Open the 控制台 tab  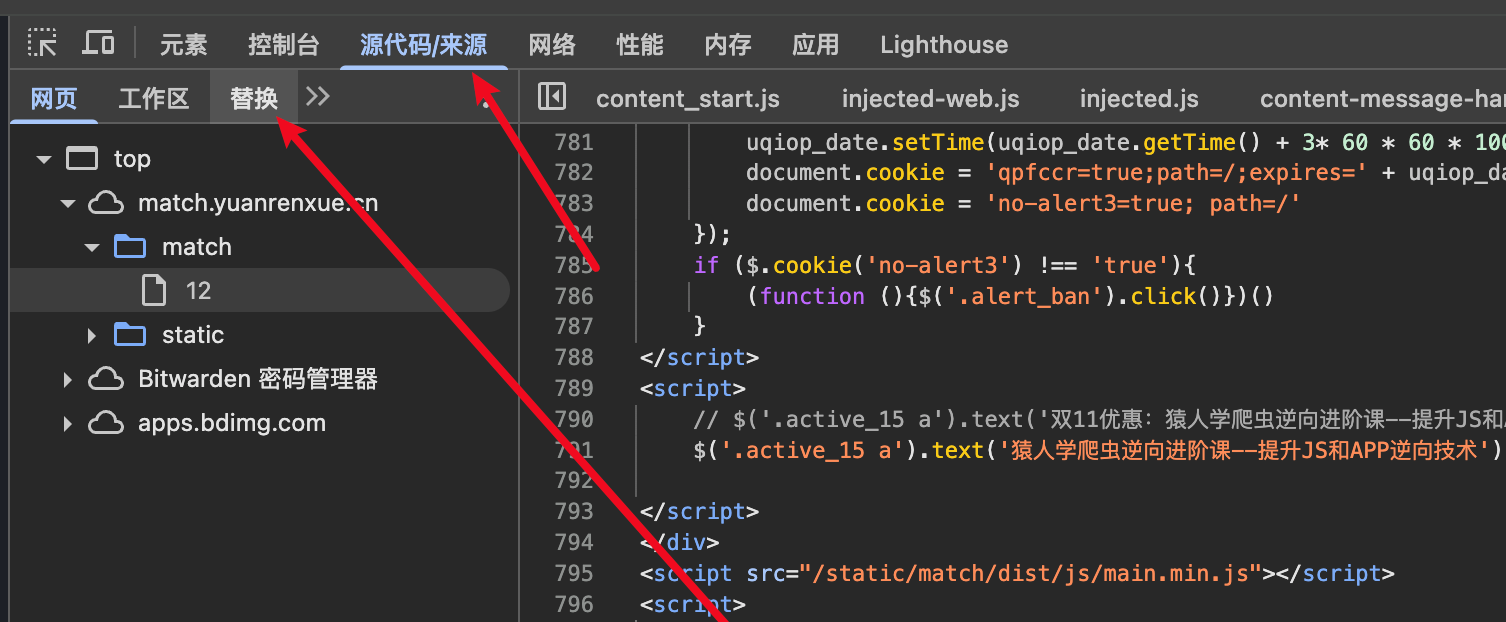pyautogui.click(x=284, y=45)
